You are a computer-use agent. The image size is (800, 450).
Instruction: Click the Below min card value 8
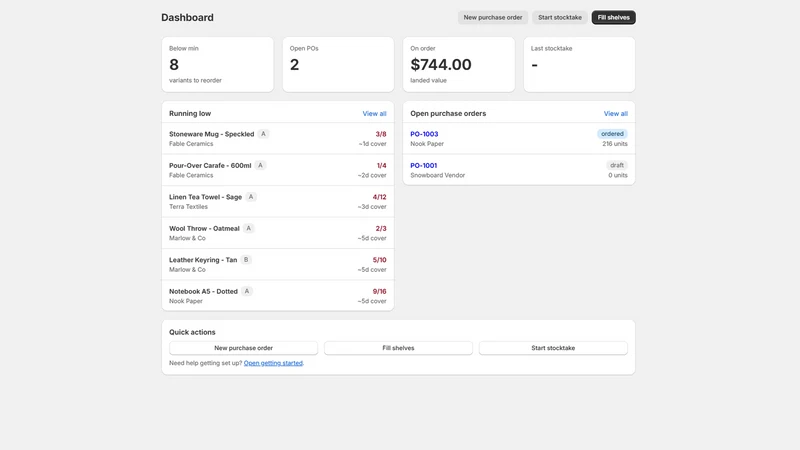click(174, 65)
